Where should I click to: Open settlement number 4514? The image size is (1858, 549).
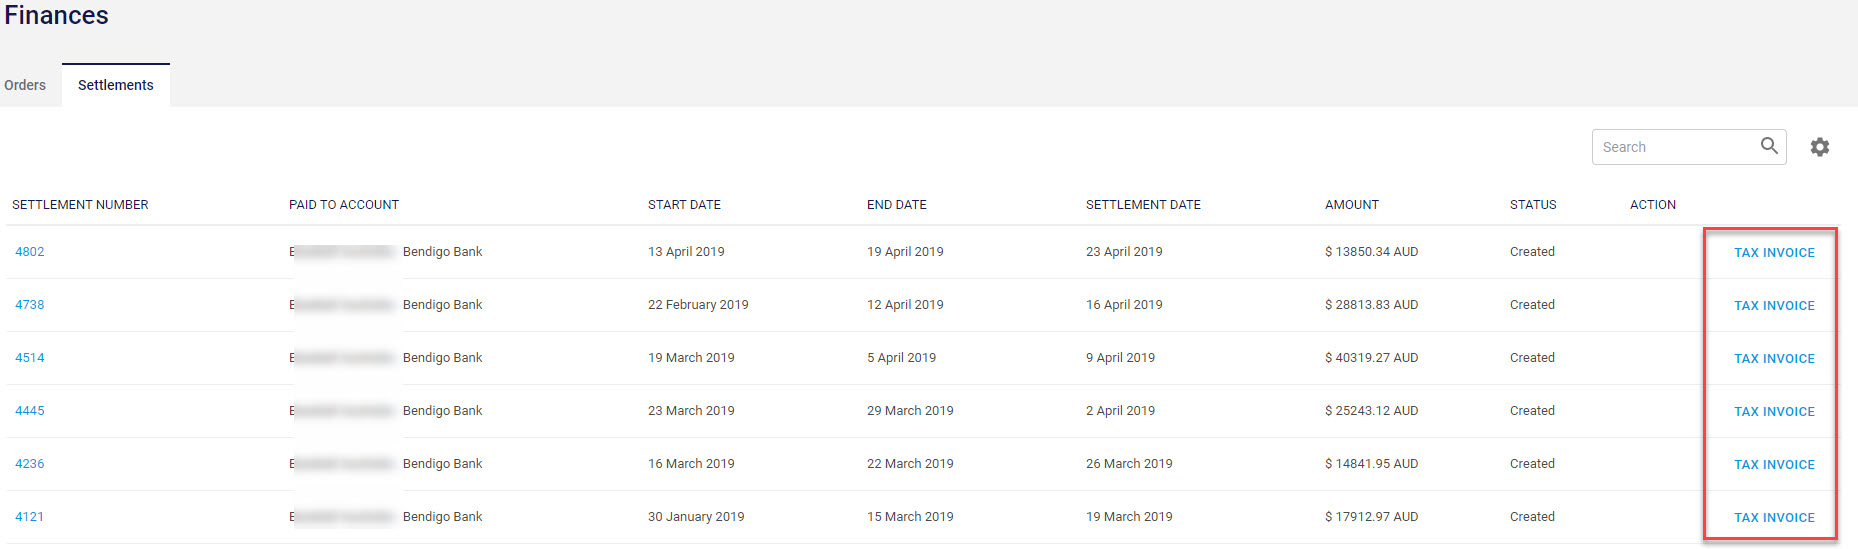click(x=30, y=358)
